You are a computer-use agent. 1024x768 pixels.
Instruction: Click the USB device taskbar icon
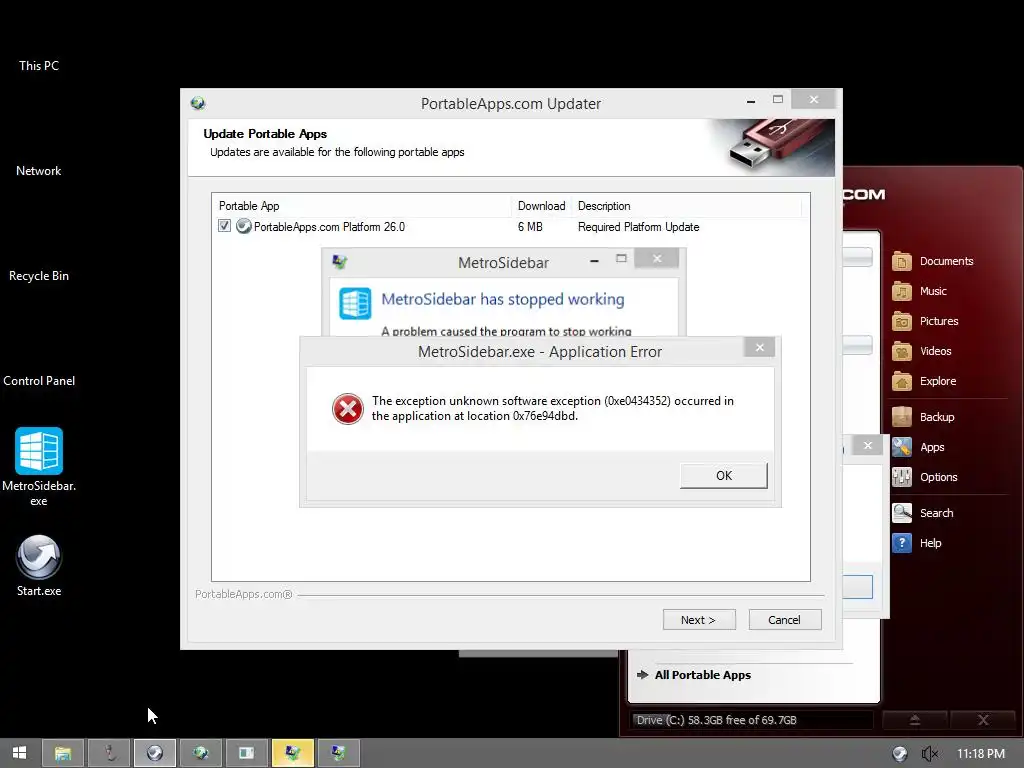[109, 753]
